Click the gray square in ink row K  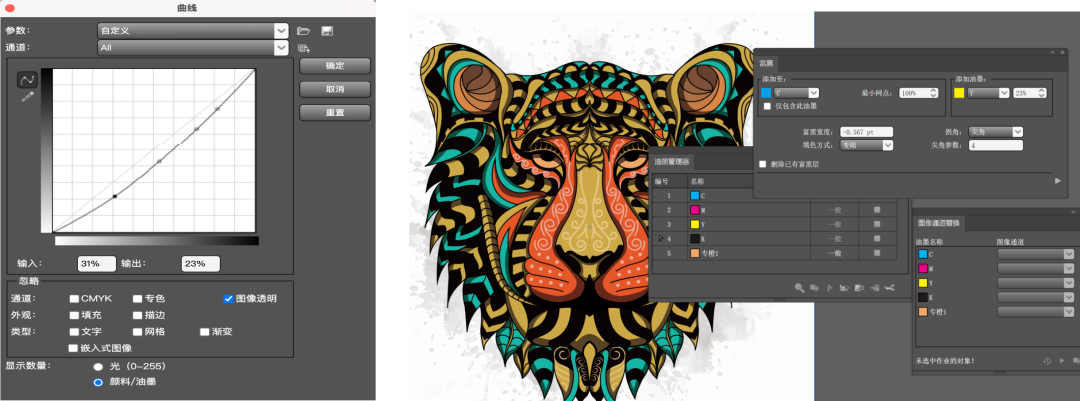[877, 238]
